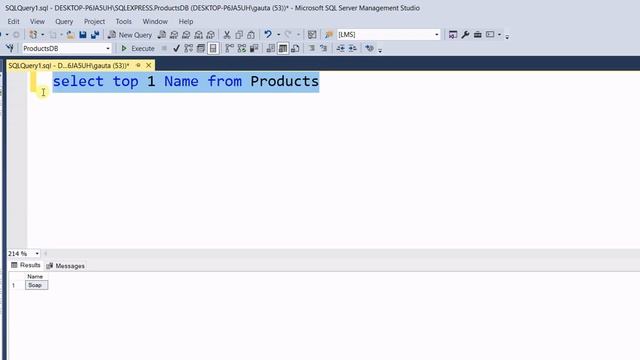Increase indent of the selected line
The image size is (640, 360).
tap(353, 48)
